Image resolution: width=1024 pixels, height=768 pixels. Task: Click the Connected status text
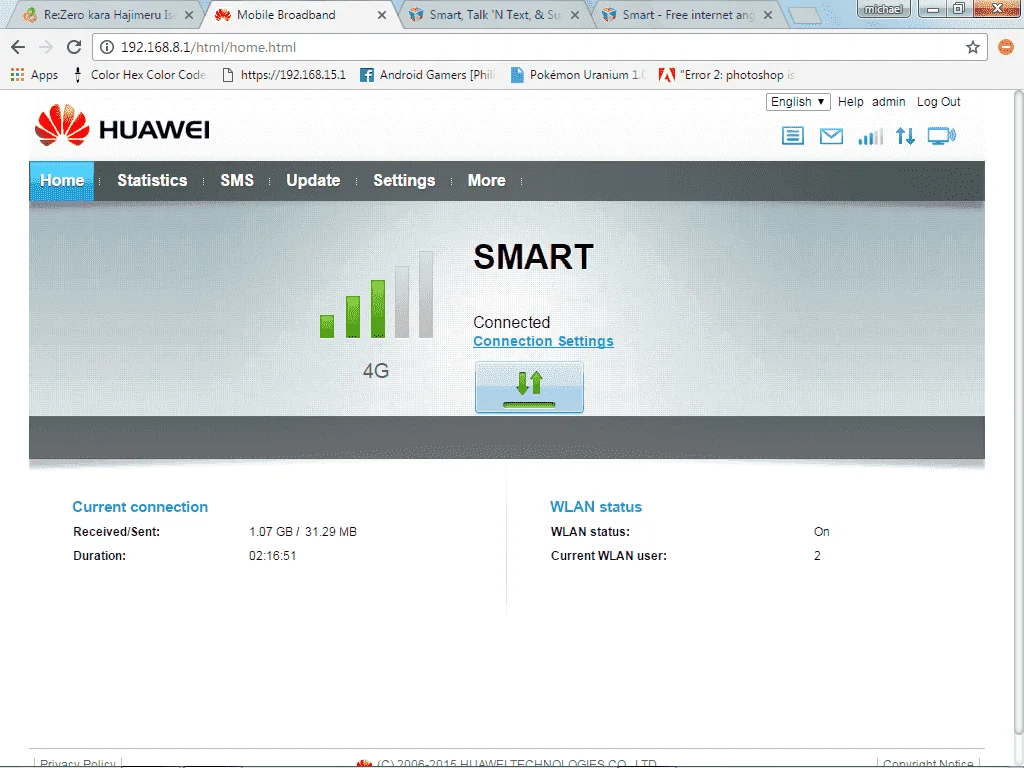[x=511, y=322]
